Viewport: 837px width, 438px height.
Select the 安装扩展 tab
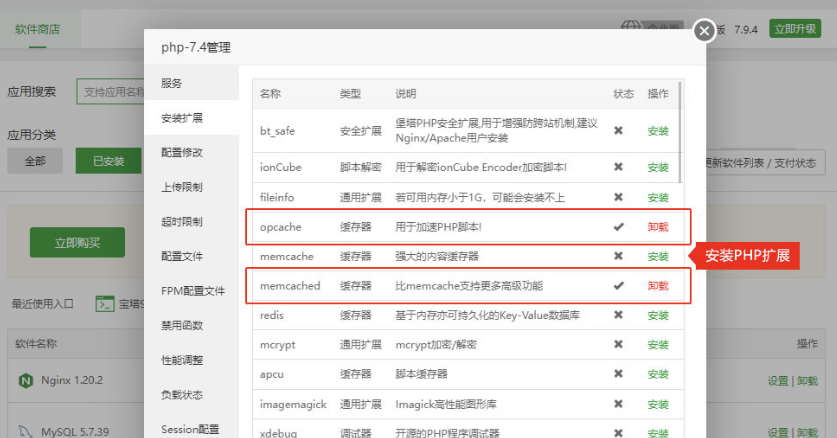point(182,118)
